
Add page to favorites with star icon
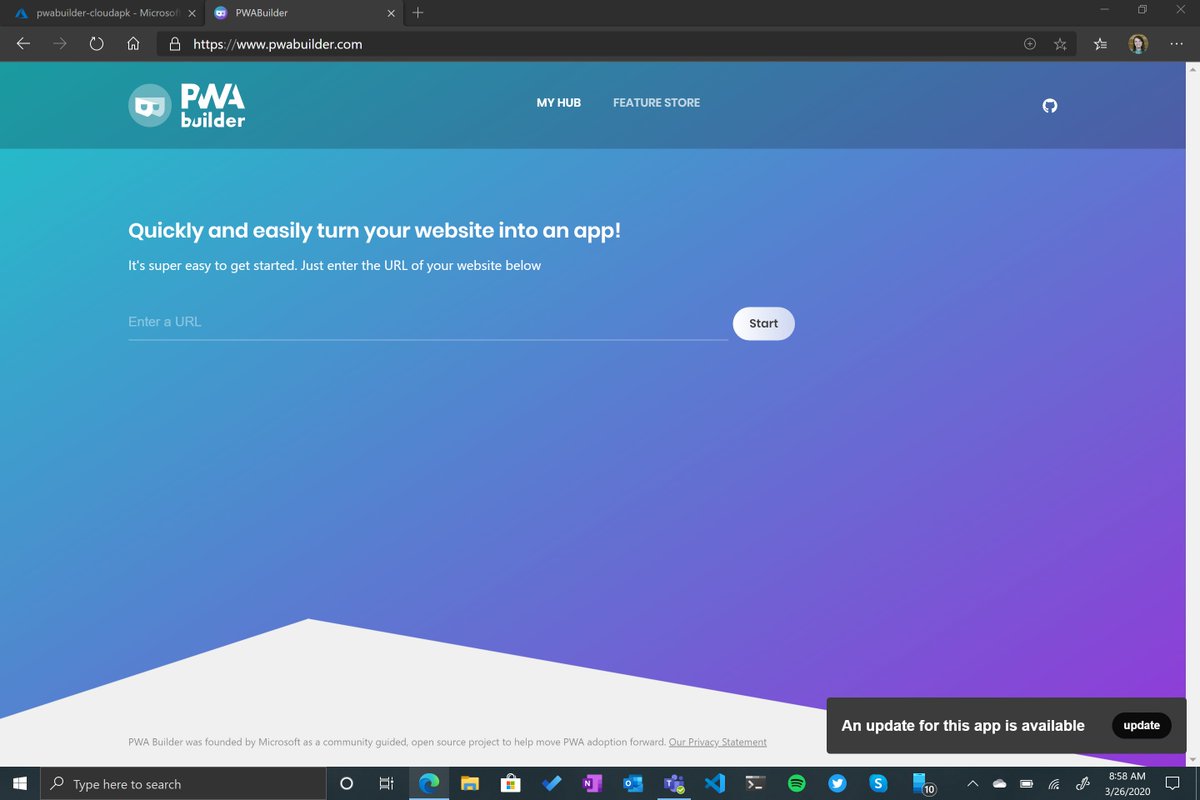pos(1060,44)
